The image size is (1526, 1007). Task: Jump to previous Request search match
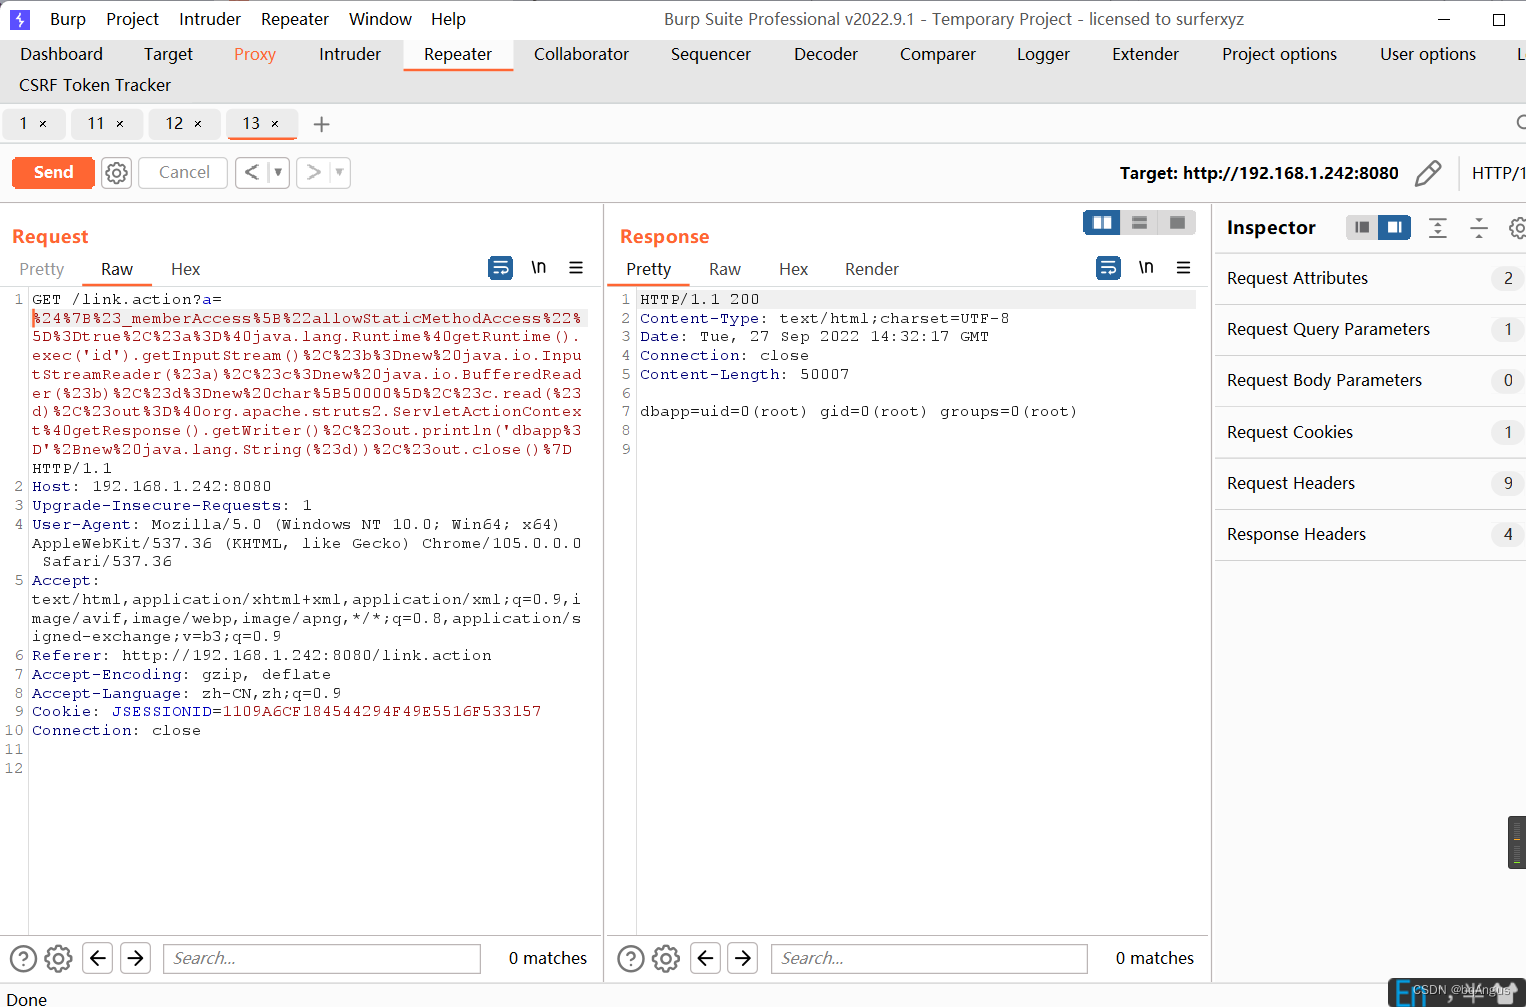click(x=98, y=958)
